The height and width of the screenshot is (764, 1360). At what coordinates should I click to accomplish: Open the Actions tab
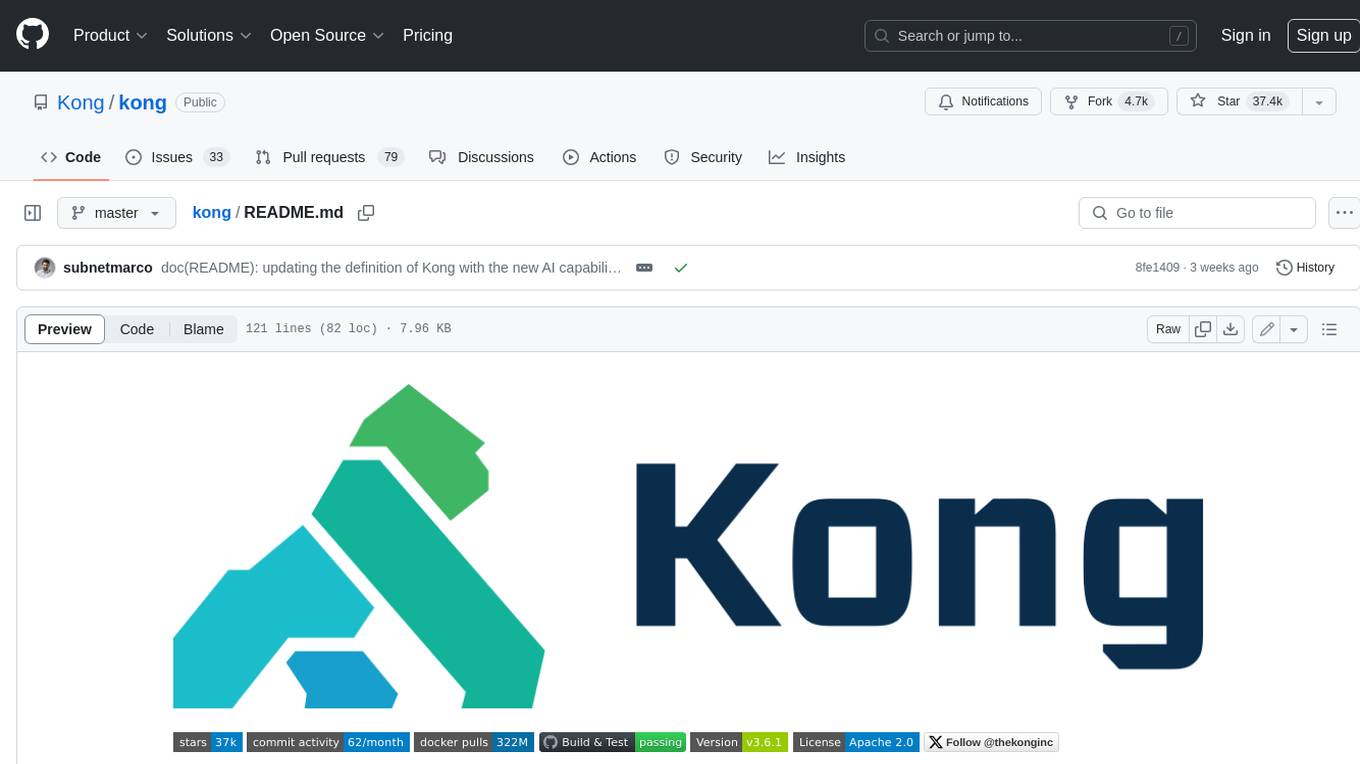(599, 157)
